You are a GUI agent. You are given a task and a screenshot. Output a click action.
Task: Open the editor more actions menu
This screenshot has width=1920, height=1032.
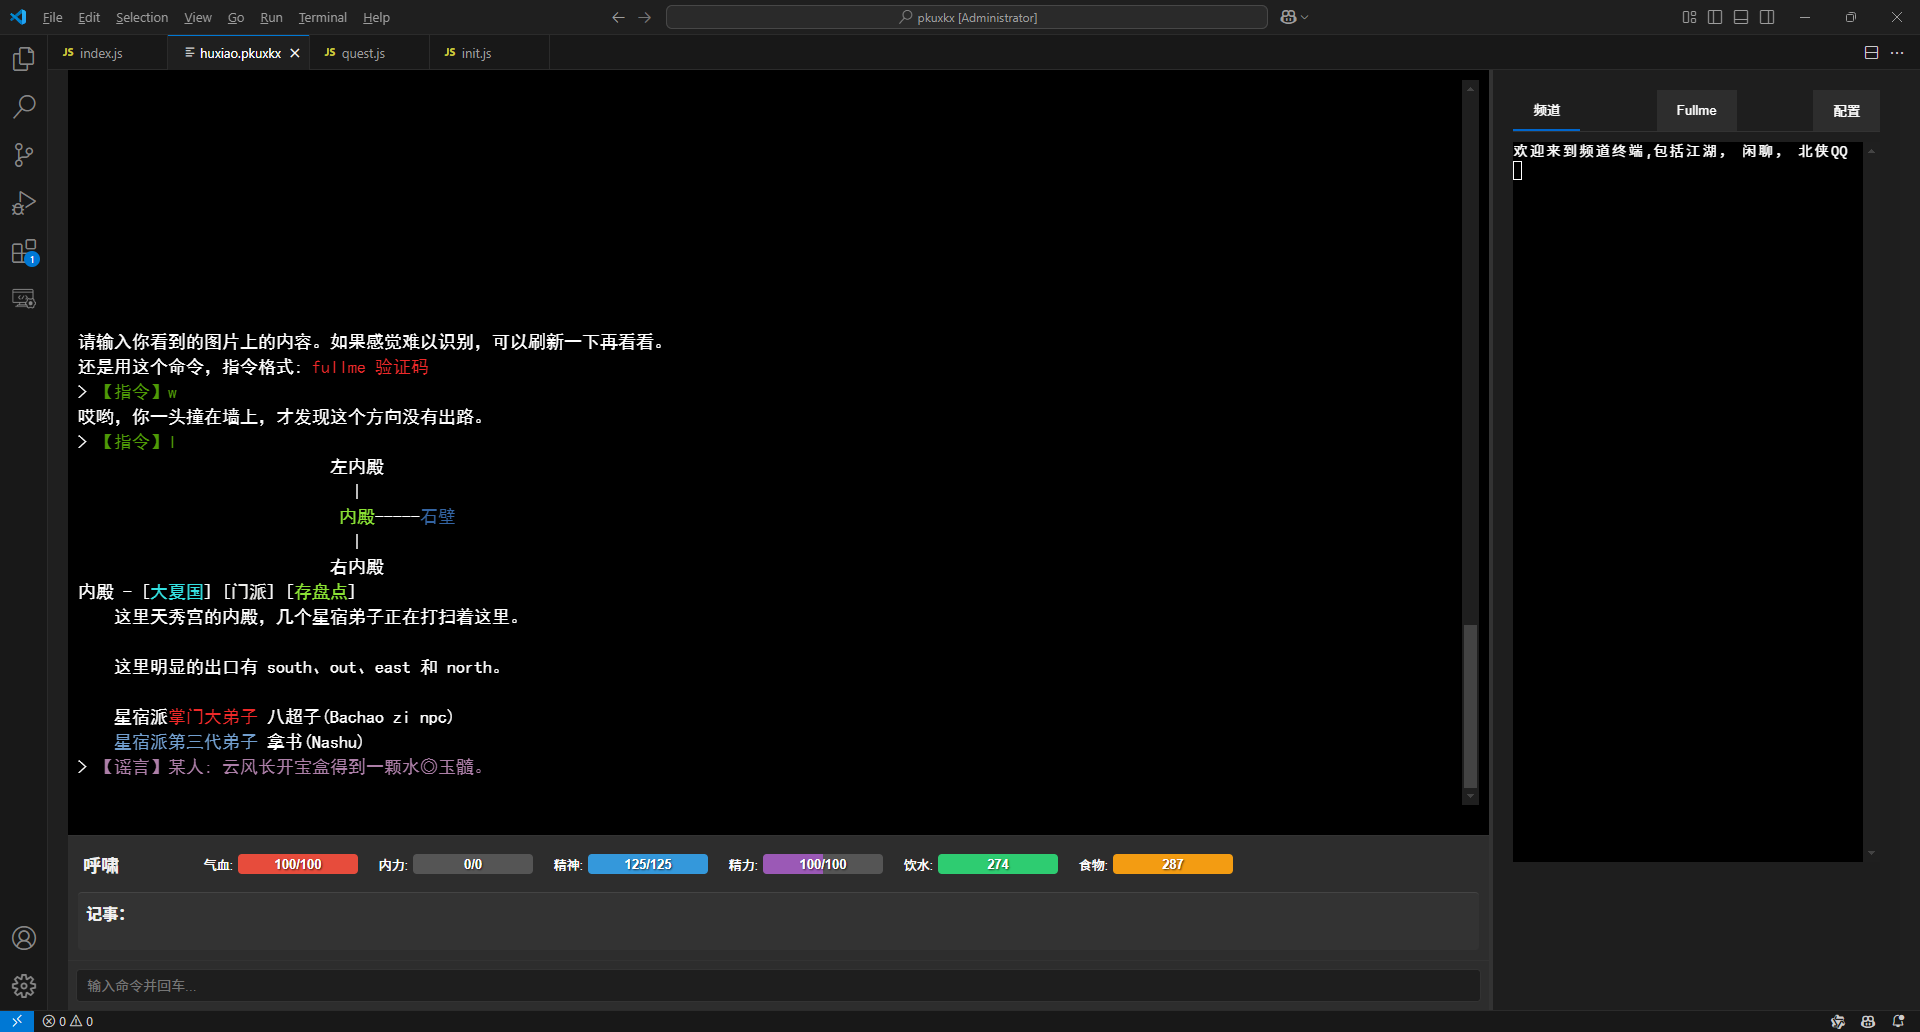click(1898, 52)
